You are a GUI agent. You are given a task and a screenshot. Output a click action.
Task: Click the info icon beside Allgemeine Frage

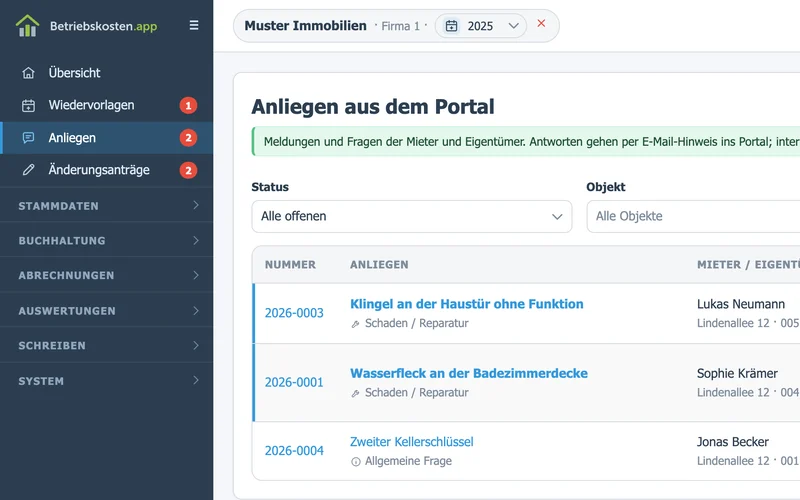(356, 462)
